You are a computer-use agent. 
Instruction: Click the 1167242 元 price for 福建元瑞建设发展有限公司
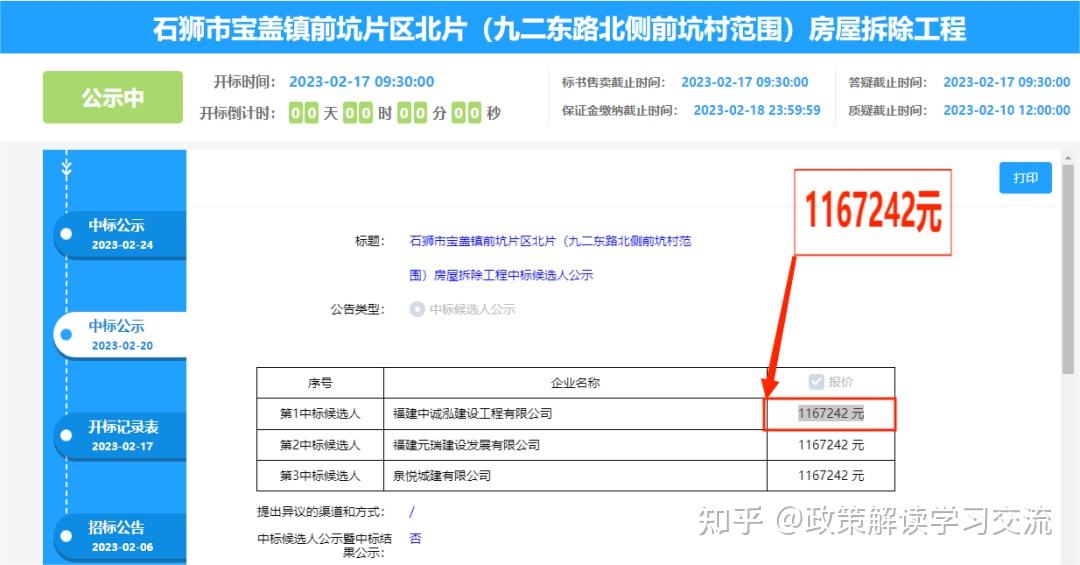click(x=831, y=445)
